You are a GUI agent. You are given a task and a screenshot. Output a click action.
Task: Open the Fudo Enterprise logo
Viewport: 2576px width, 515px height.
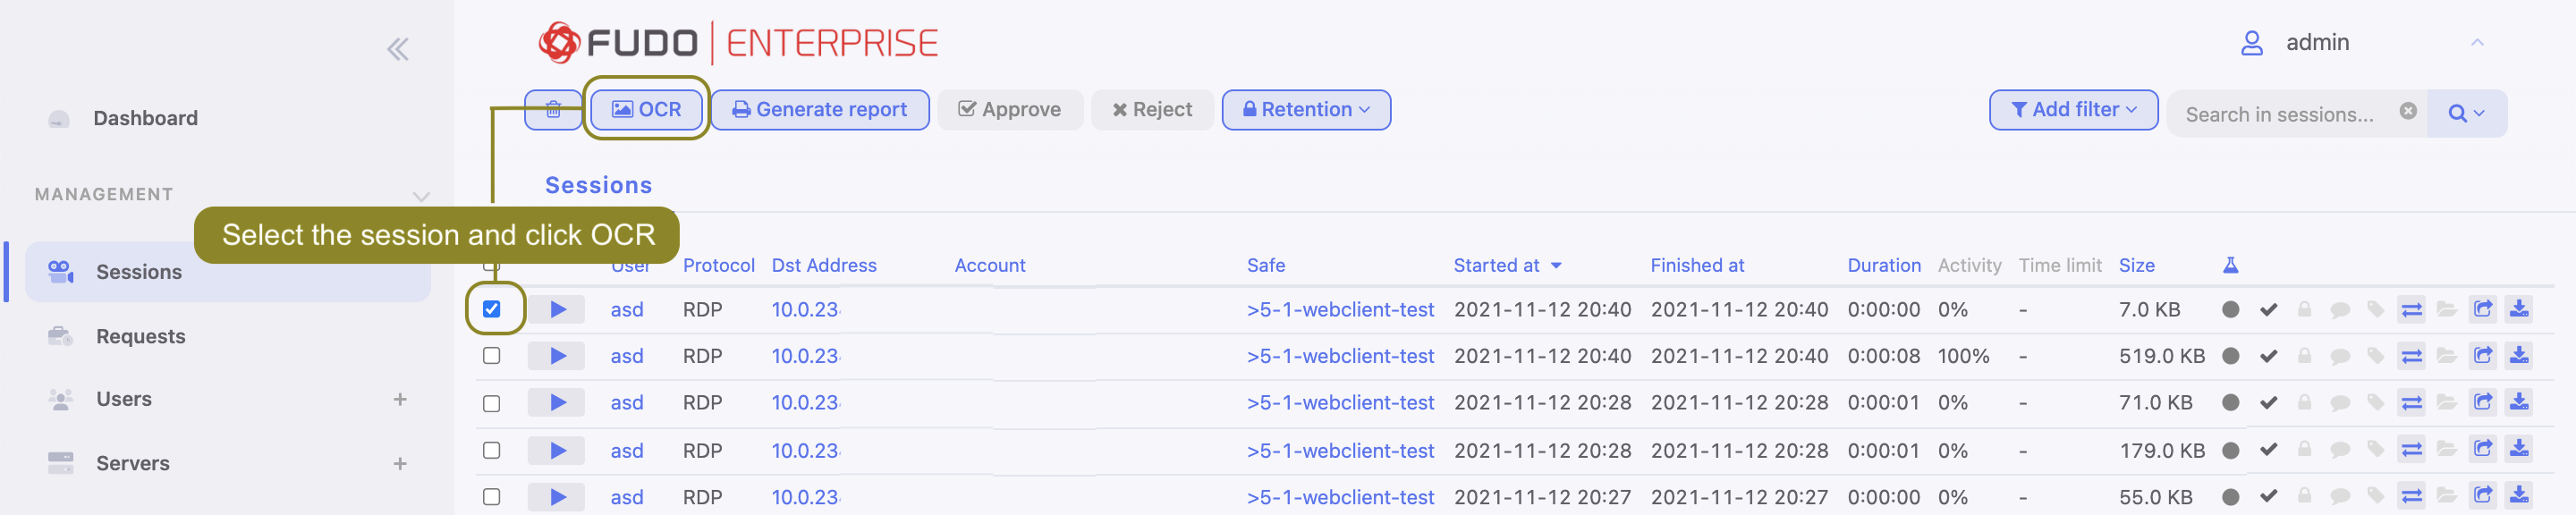738,42
